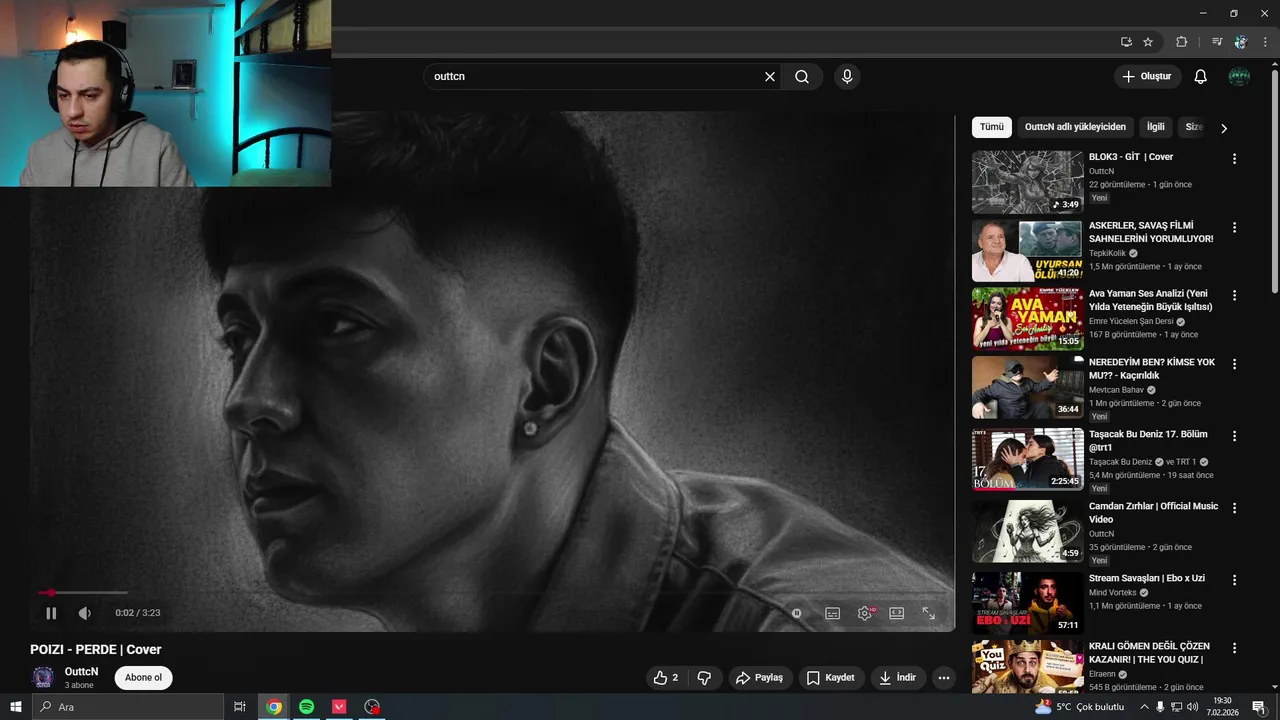
Task: Open the Chrome profile avatar
Action: (x=1241, y=42)
